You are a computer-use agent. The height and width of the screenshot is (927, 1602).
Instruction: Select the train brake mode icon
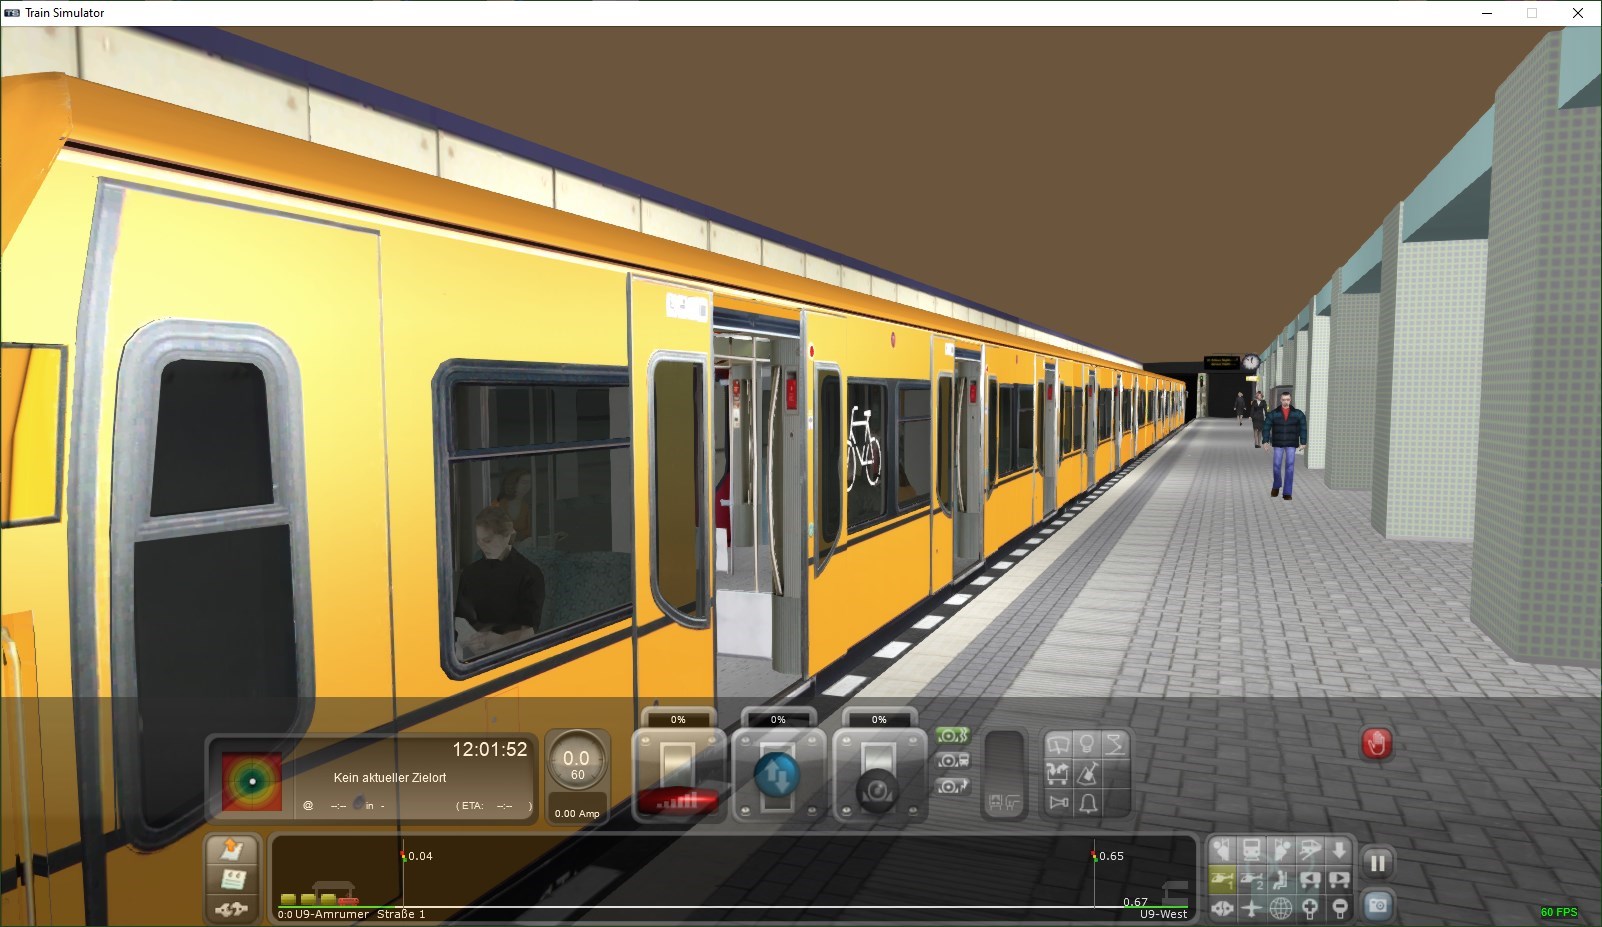[x=953, y=761]
